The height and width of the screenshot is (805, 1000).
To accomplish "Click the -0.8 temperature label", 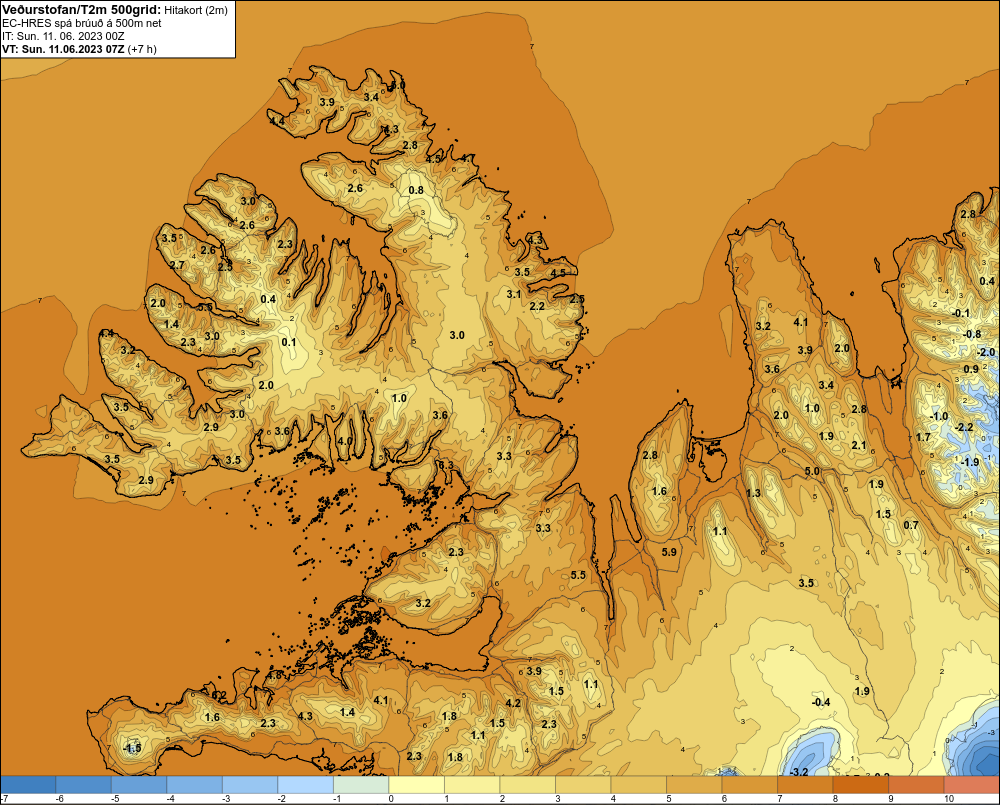I will click(x=971, y=334).
